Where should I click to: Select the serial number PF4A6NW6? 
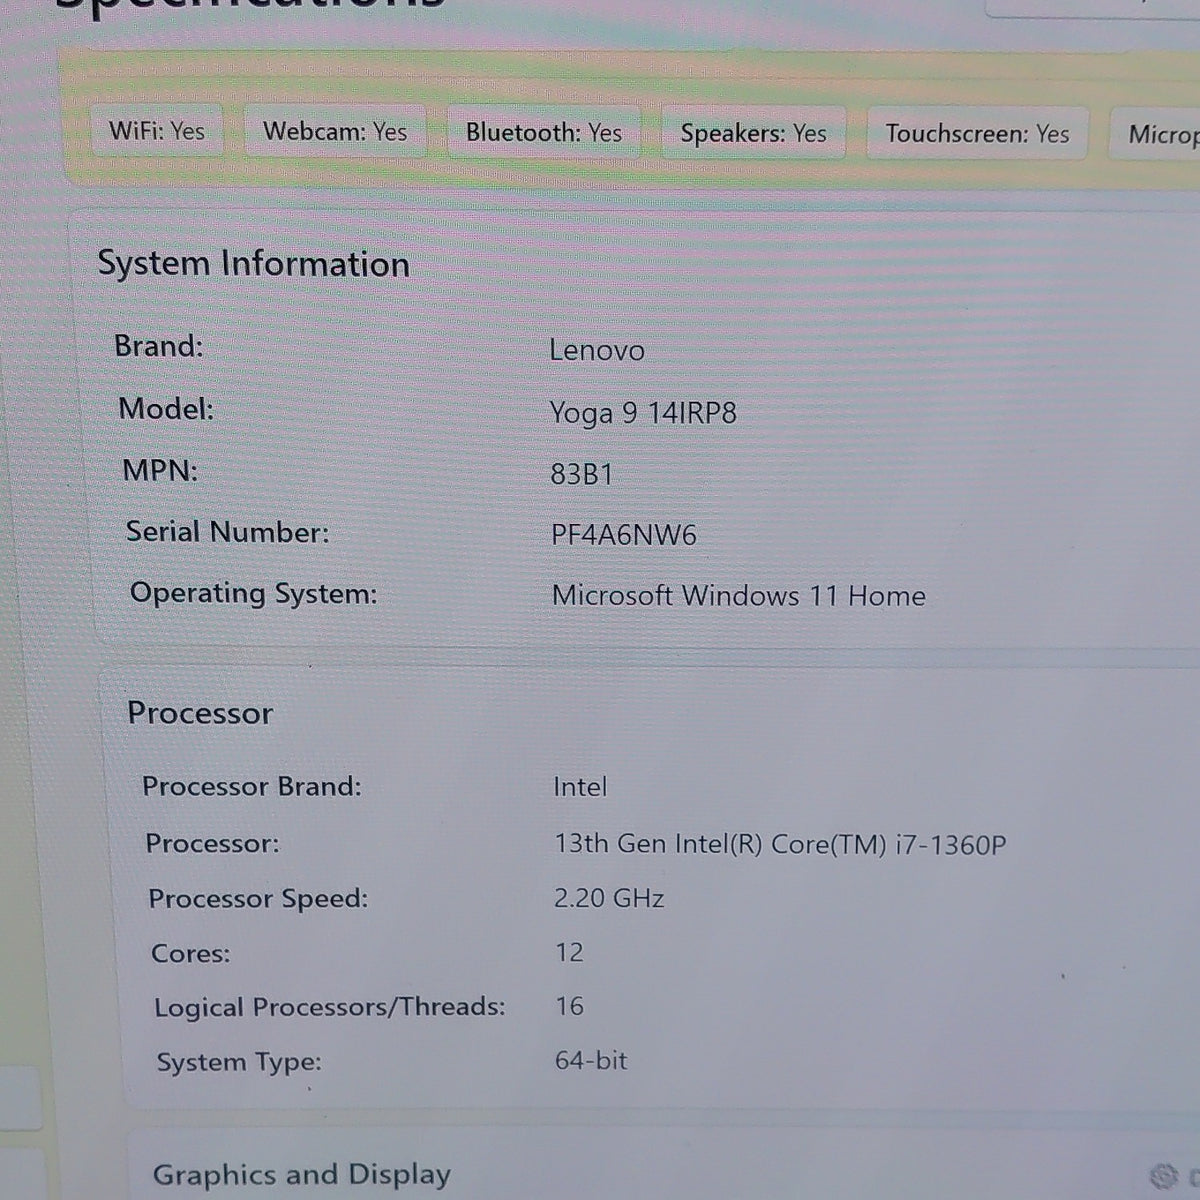[624, 535]
